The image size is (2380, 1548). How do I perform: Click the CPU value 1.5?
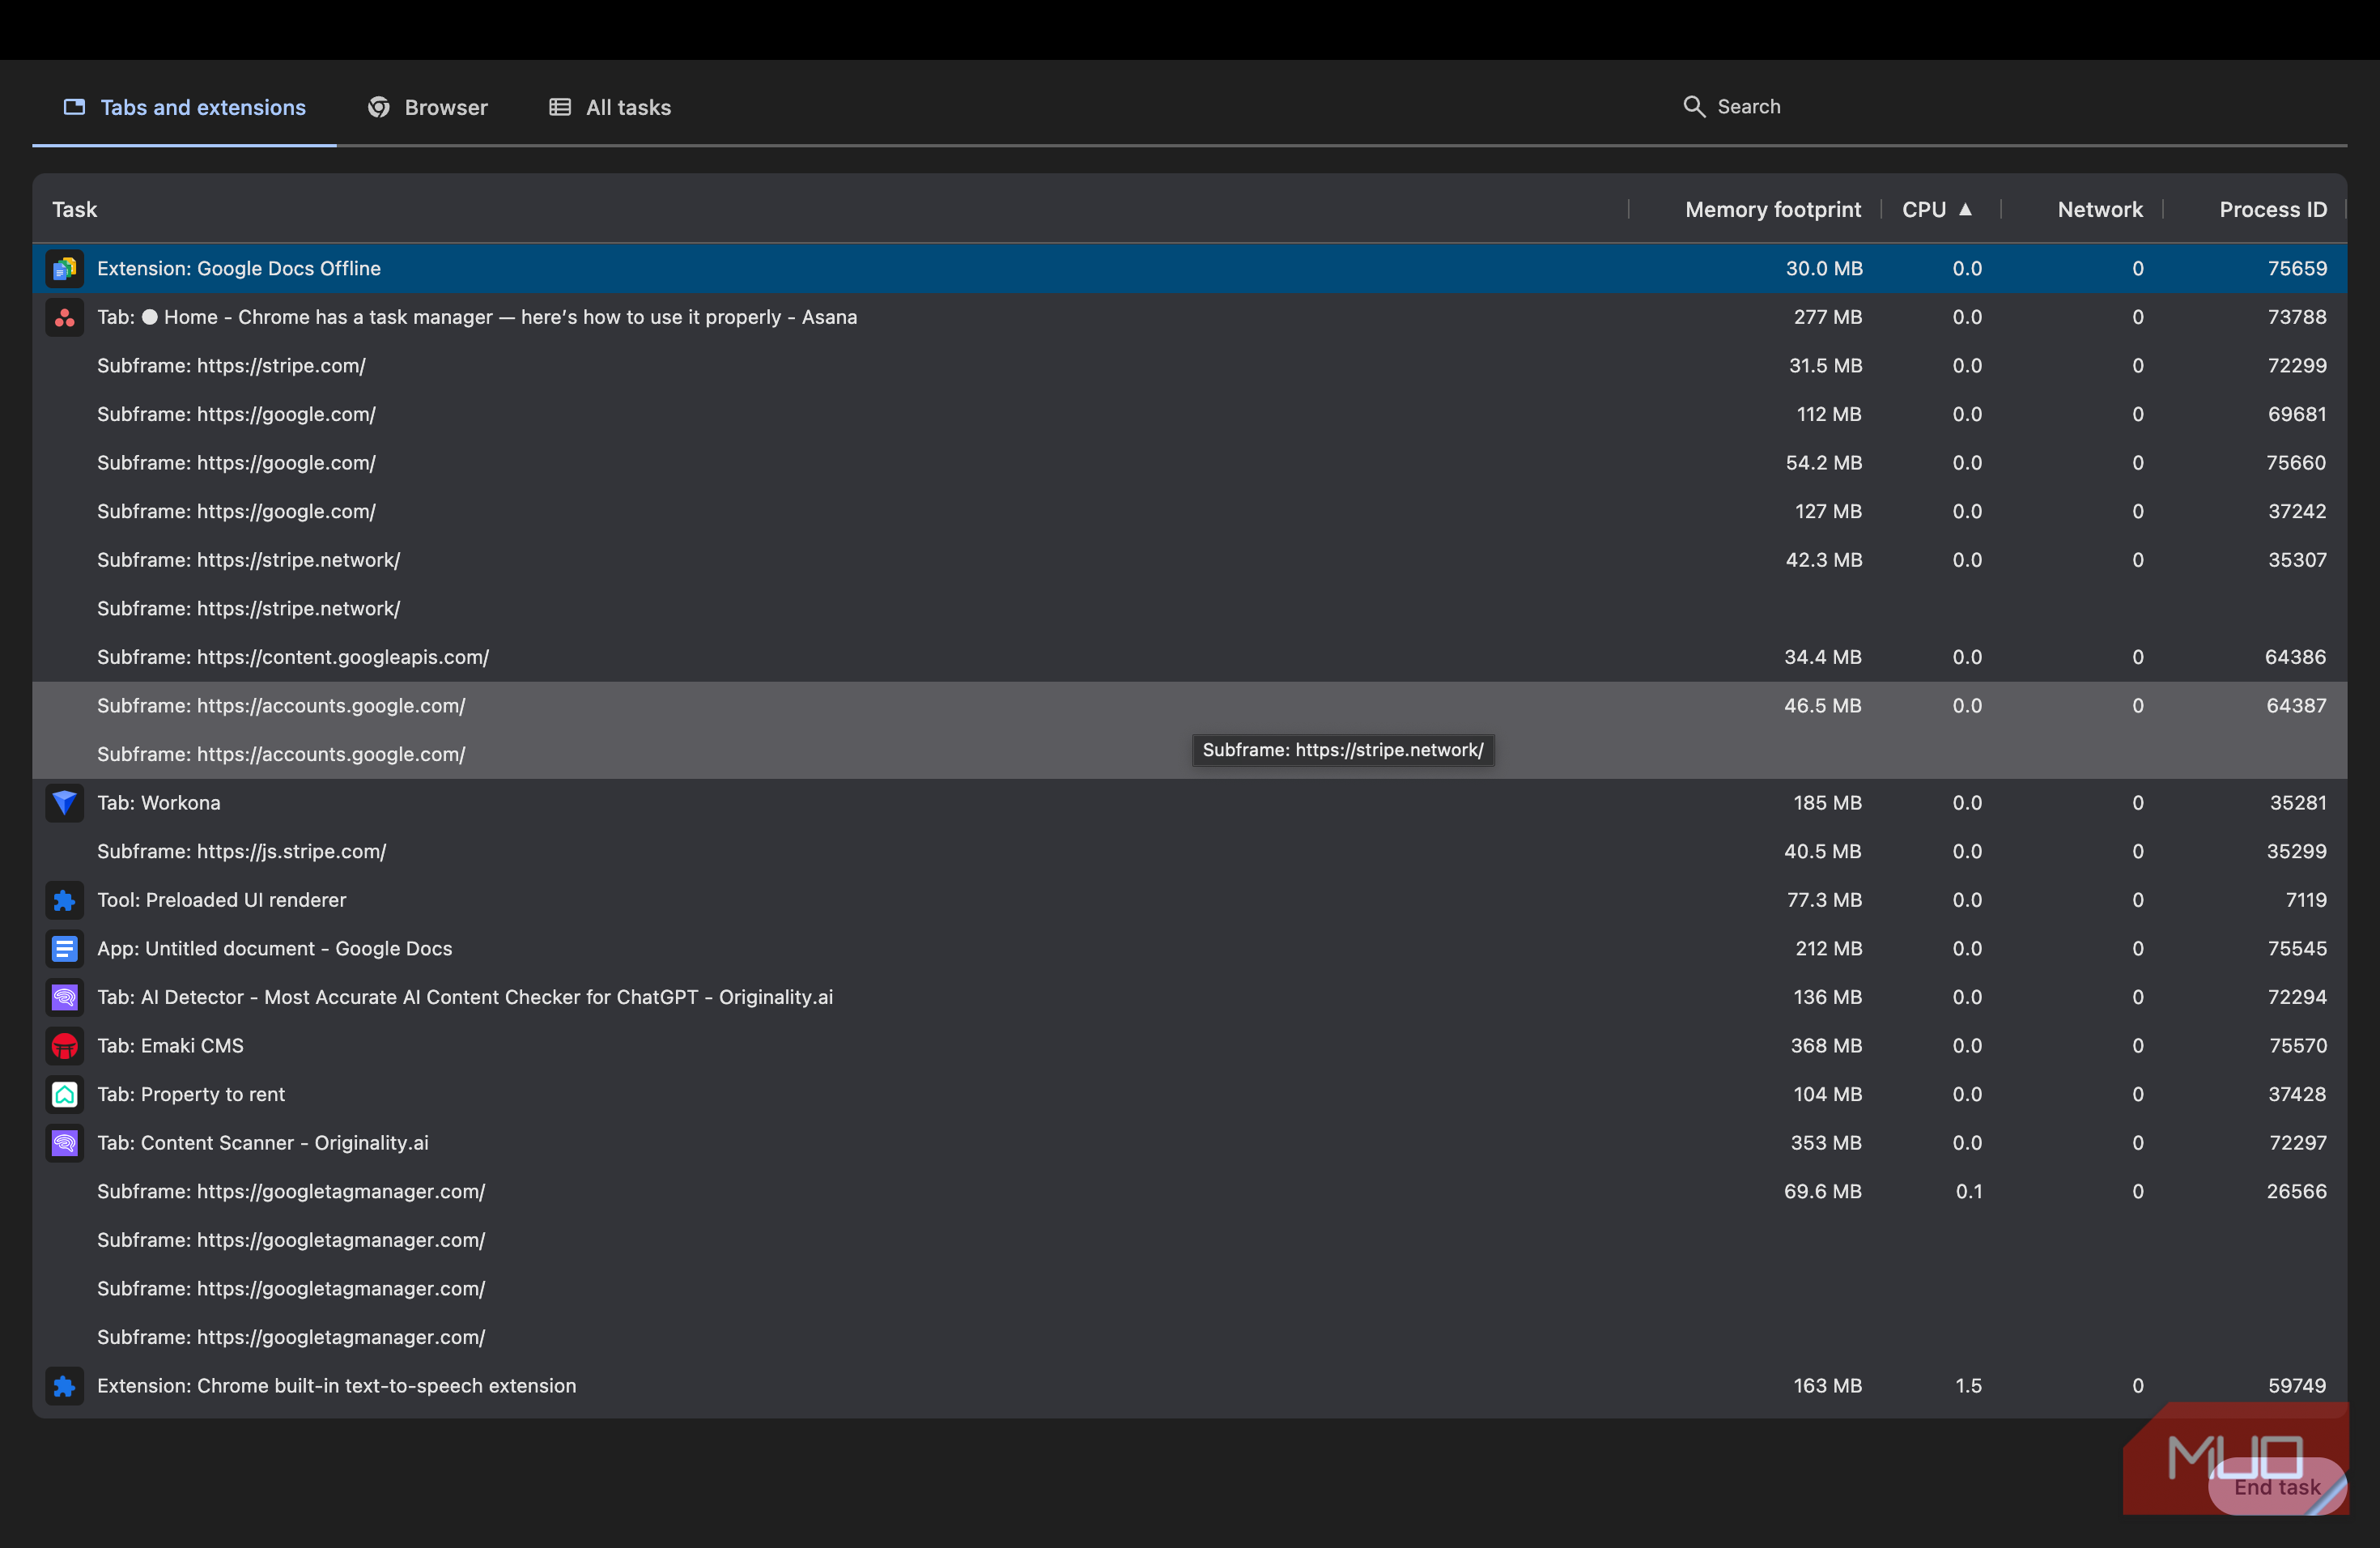click(1968, 1386)
